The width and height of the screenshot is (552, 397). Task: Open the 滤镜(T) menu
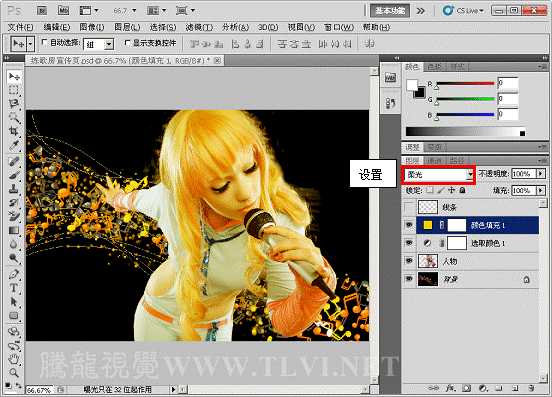[199, 27]
